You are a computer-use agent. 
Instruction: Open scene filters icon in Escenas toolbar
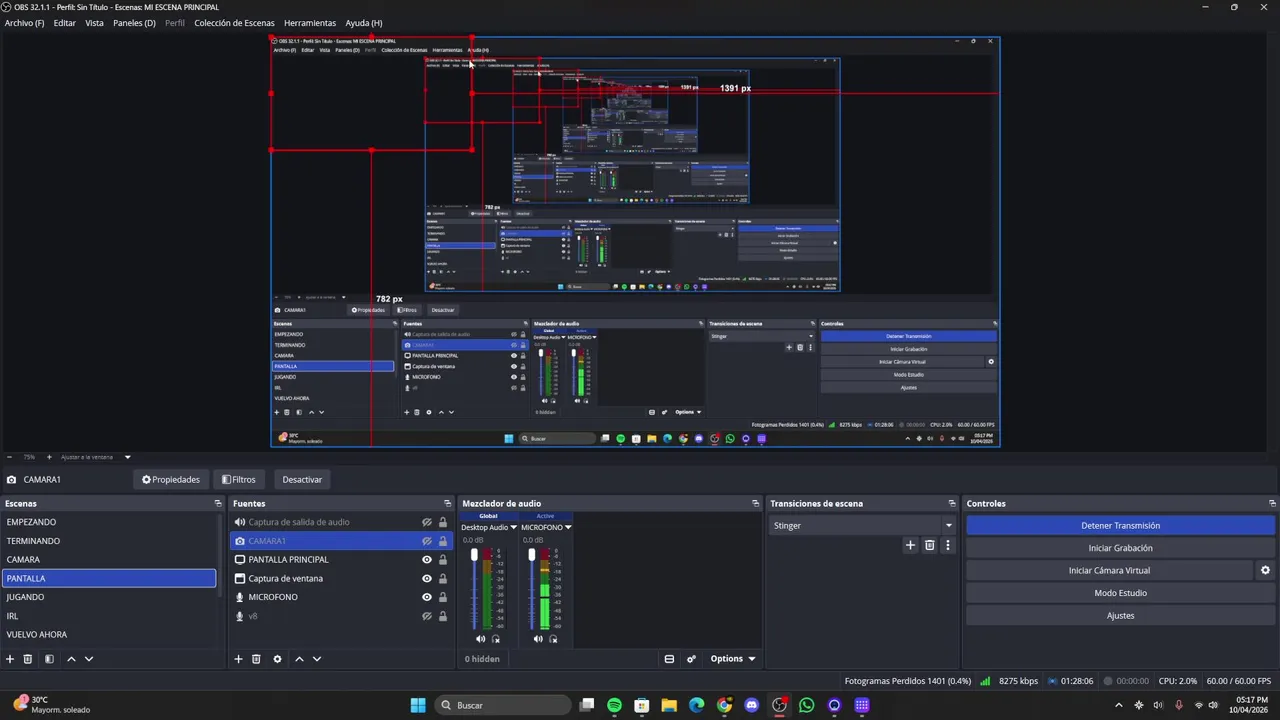(x=49, y=659)
